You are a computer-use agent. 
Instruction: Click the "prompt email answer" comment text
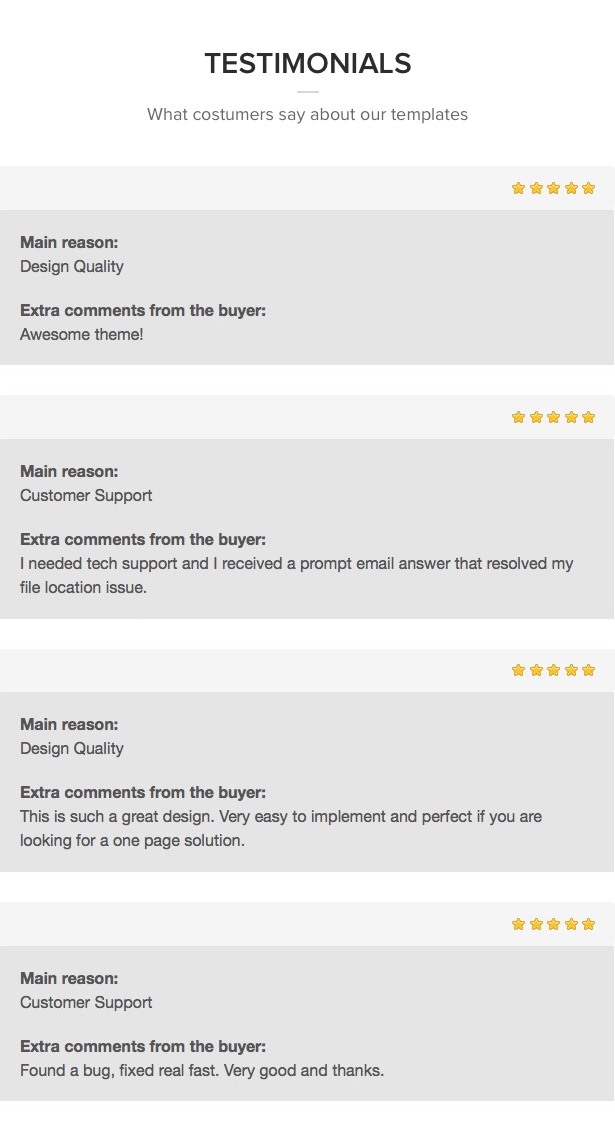point(296,564)
